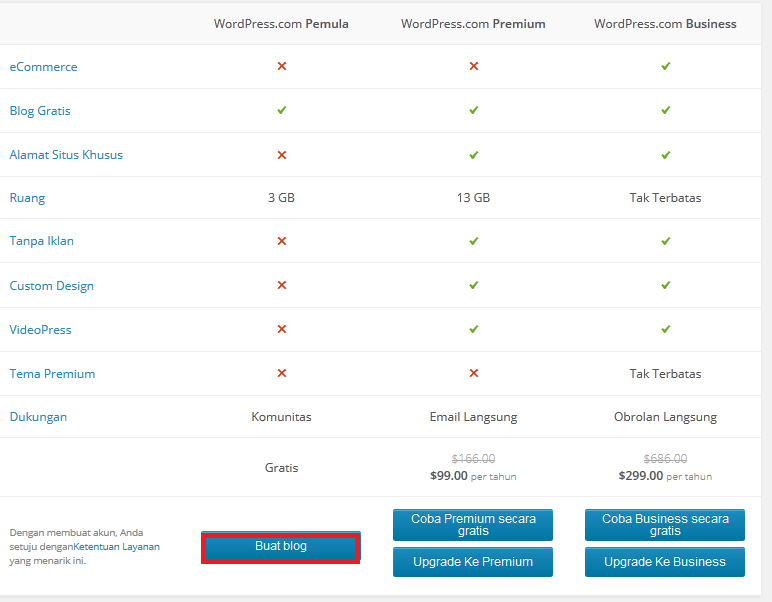Open the Tema Premium feature link
This screenshot has height=602, width=772.
52,374
